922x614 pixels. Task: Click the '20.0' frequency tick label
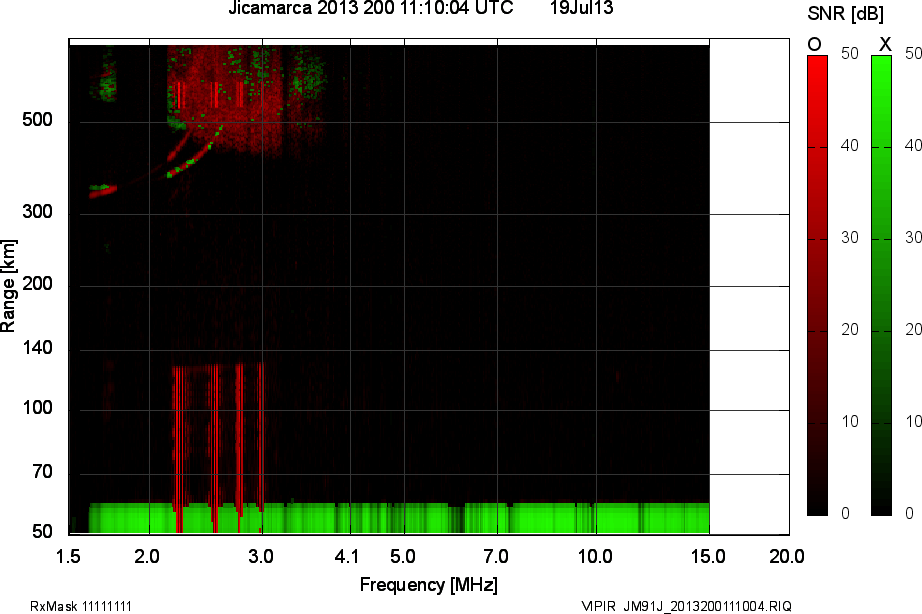click(x=787, y=556)
